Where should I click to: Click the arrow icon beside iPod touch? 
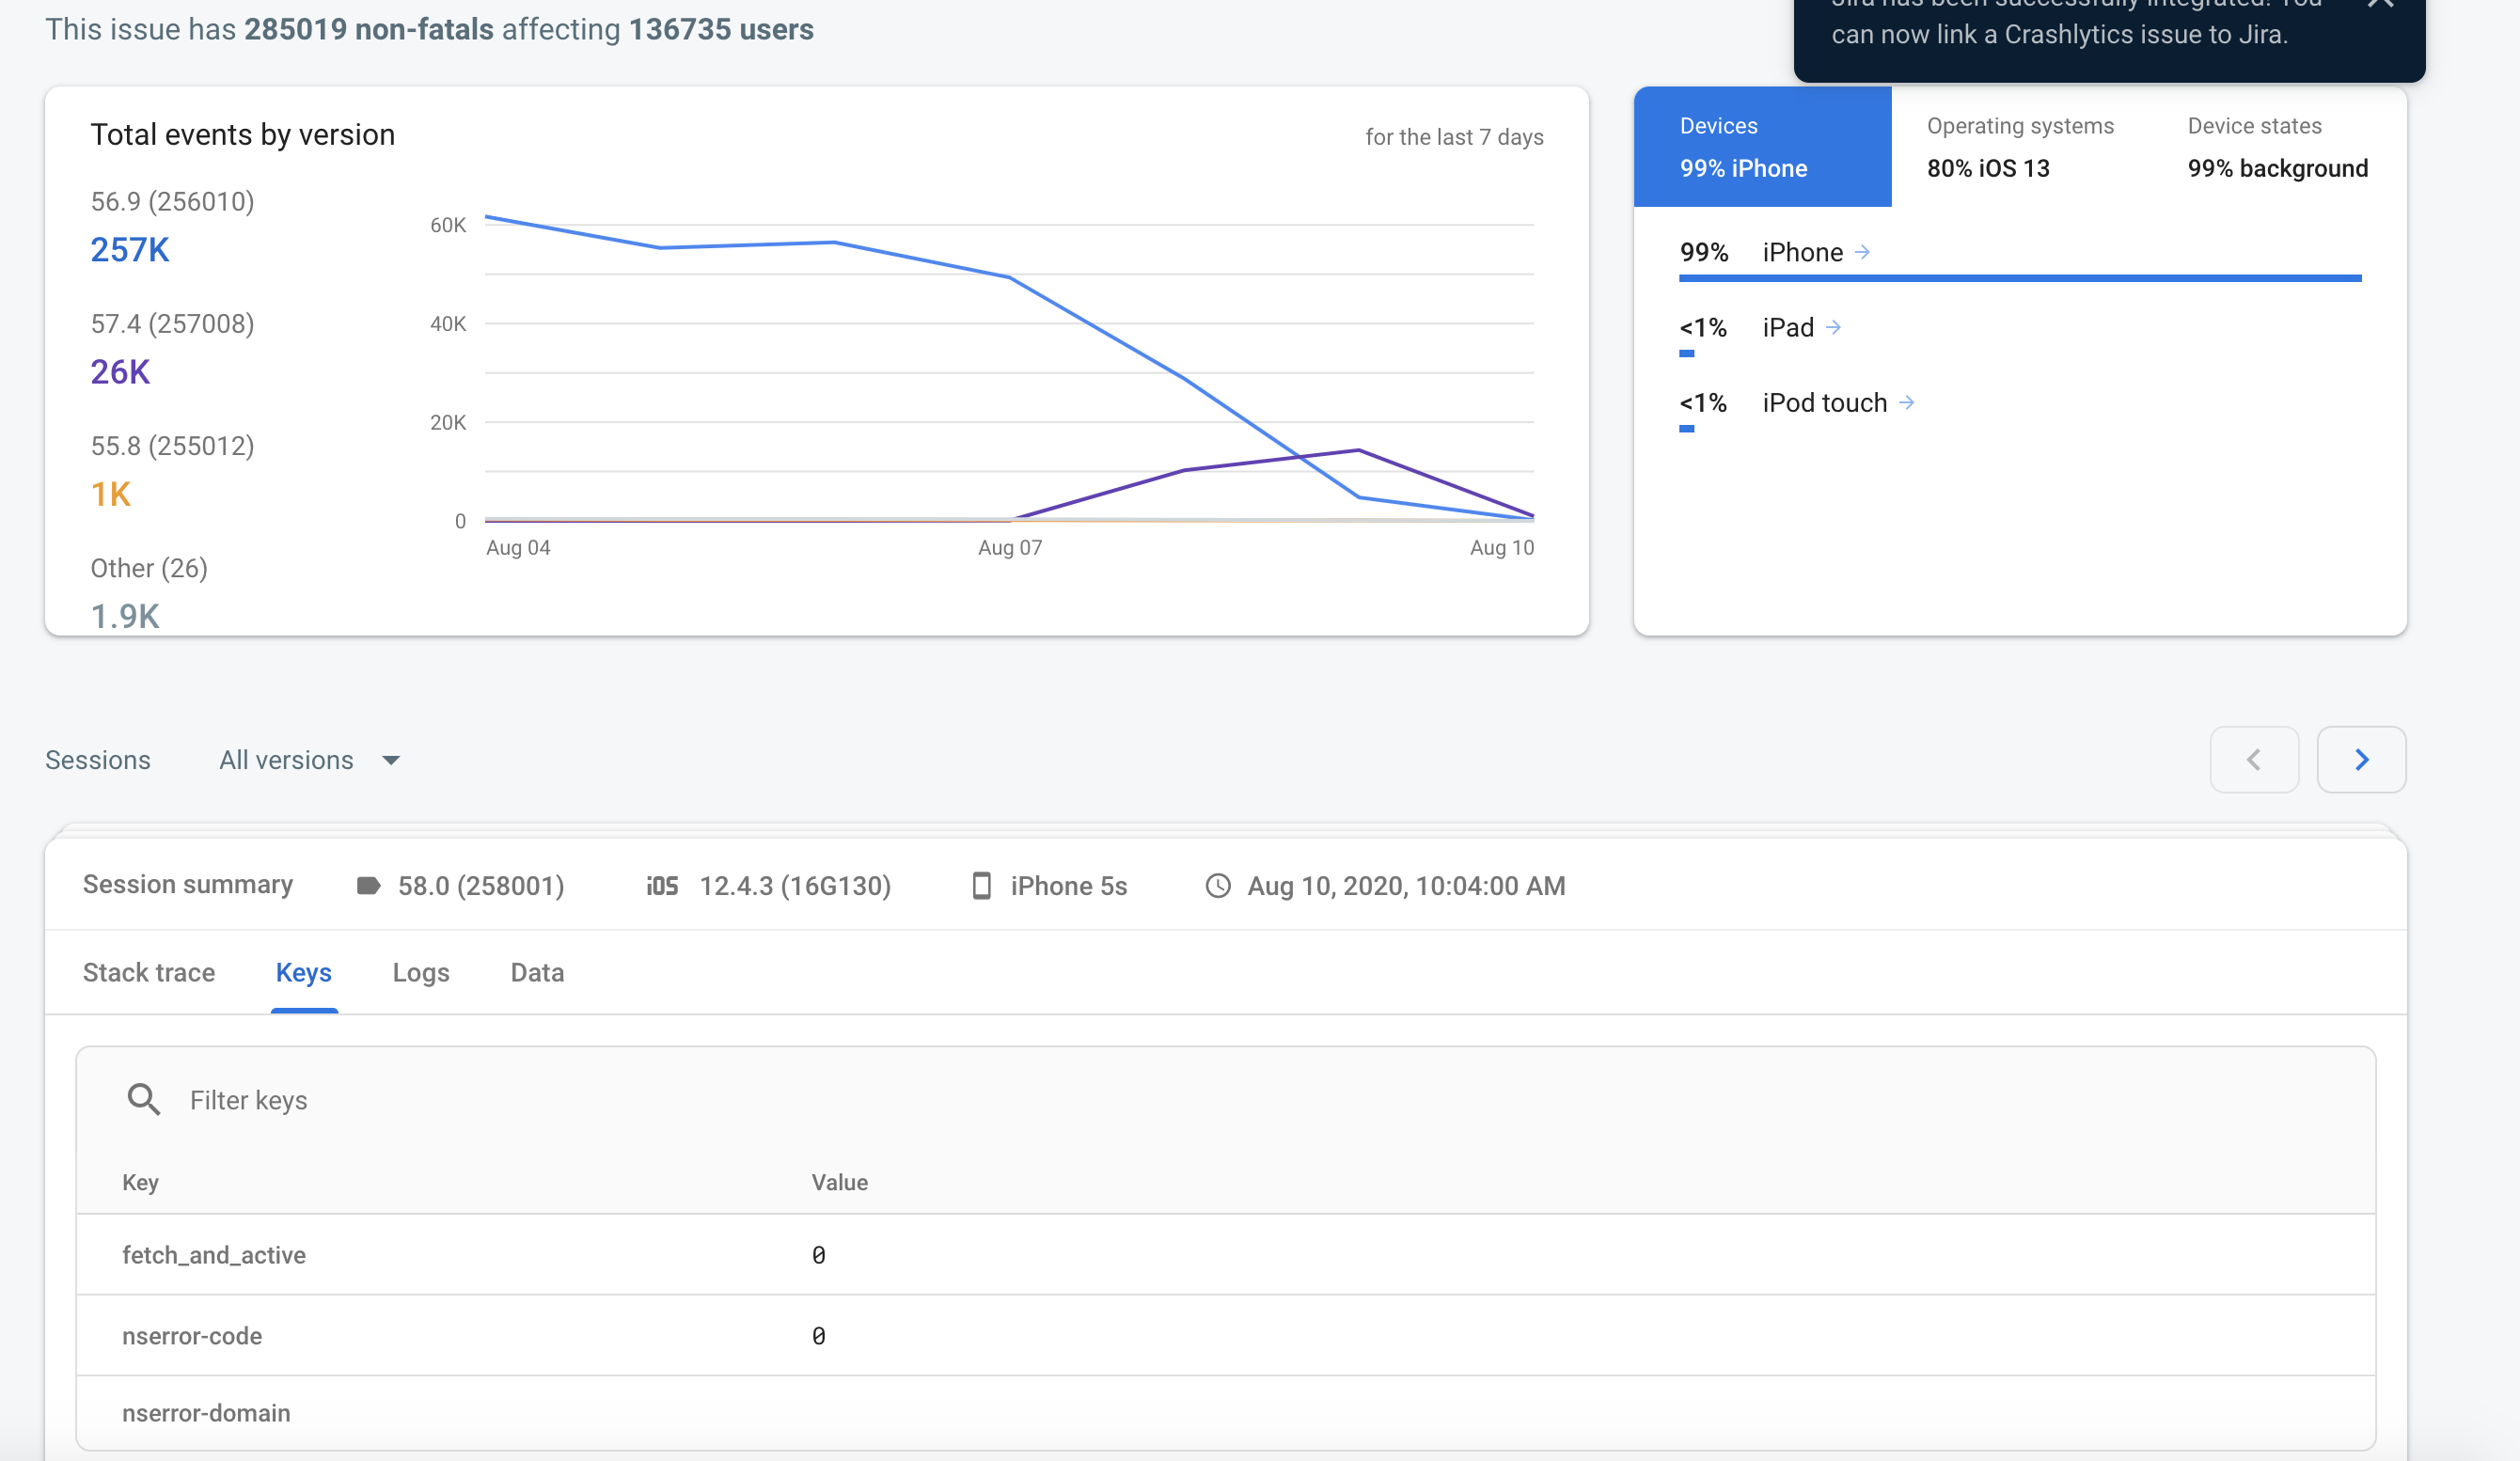click(1906, 402)
